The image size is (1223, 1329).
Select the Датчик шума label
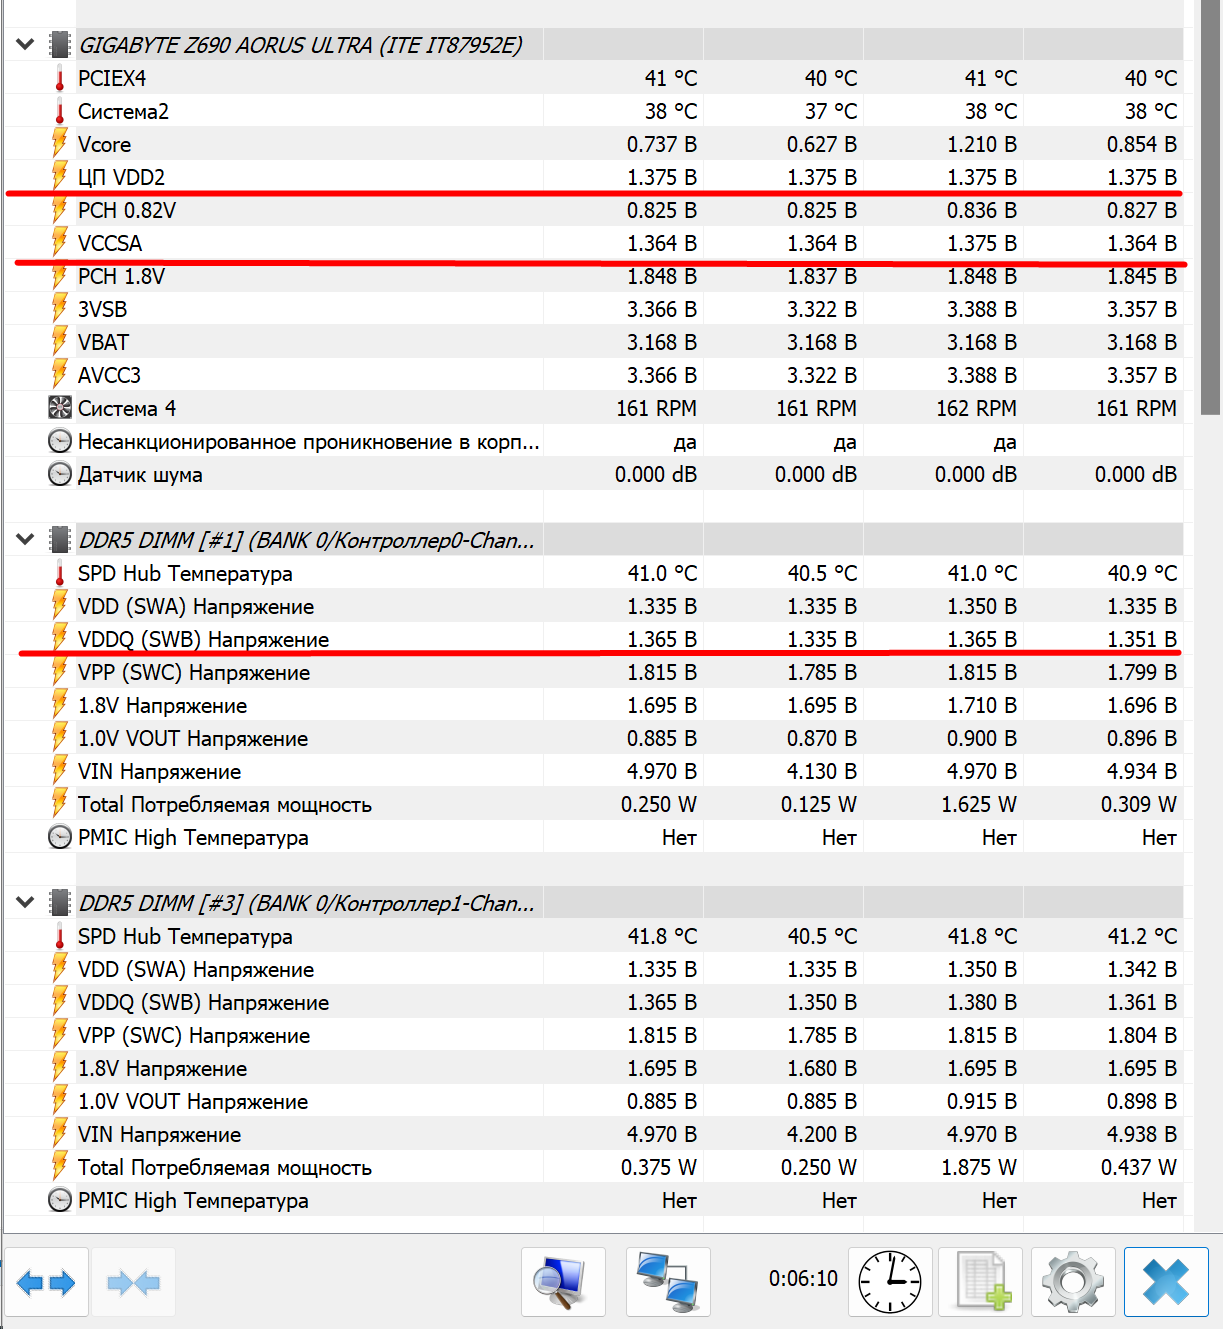[x=140, y=474]
